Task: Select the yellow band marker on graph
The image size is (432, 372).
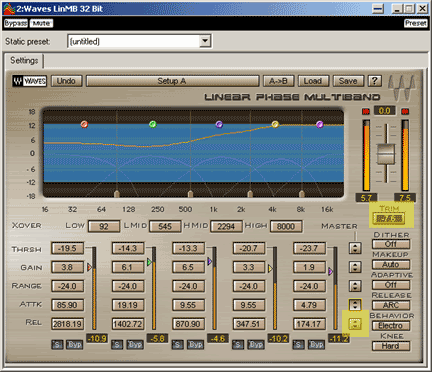Action: [275, 124]
